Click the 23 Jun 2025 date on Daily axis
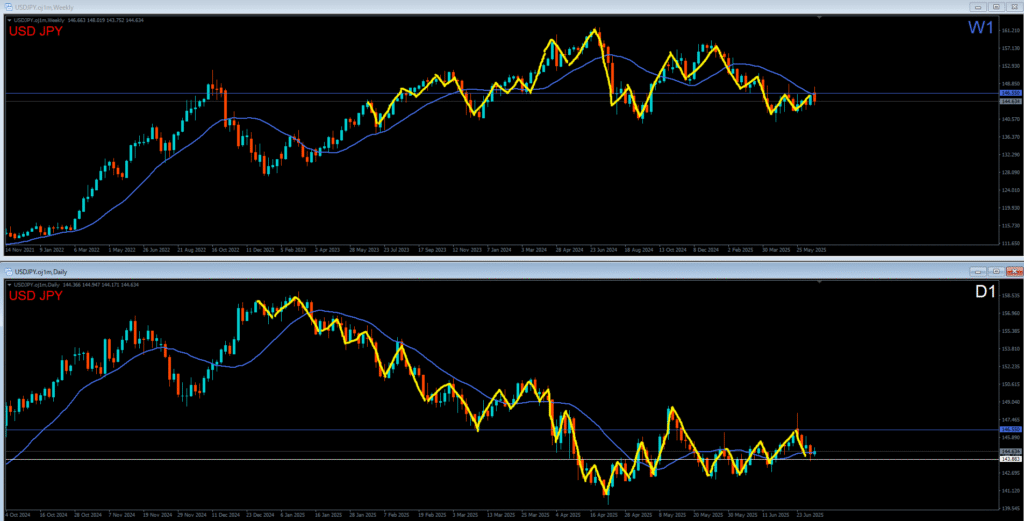The image size is (1024, 521). tap(809, 514)
